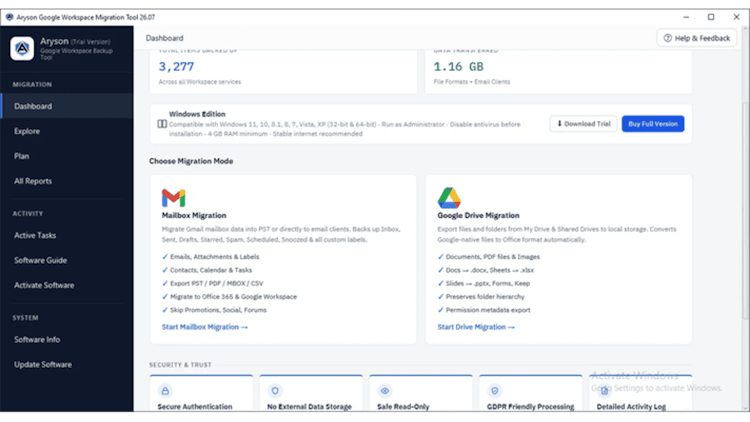Show Active Tasks from the sidebar
The width and height of the screenshot is (750, 422).
pos(67,235)
